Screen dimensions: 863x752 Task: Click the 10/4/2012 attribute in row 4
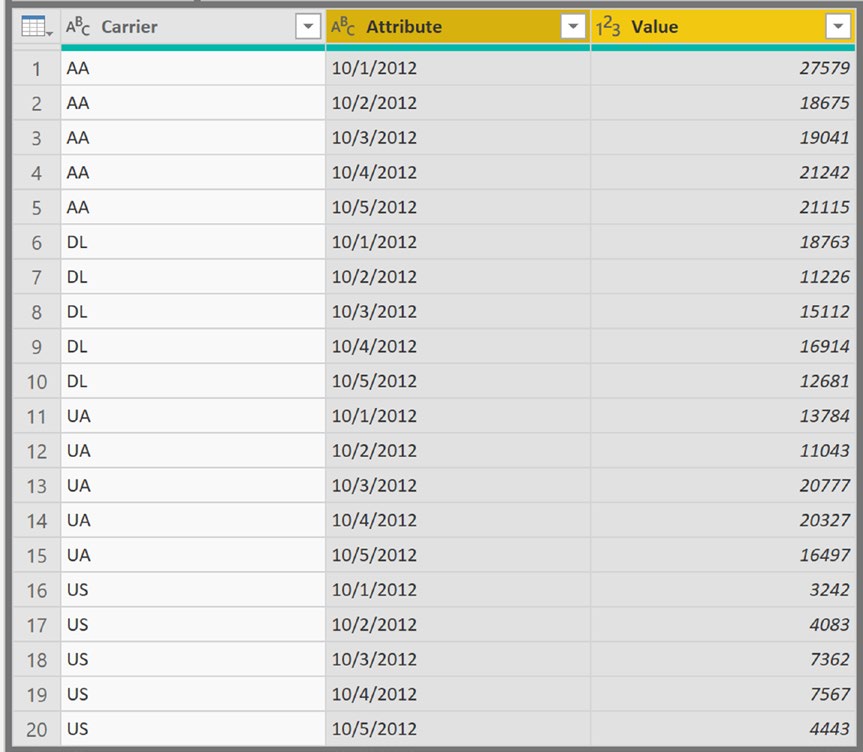click(458, 173)
